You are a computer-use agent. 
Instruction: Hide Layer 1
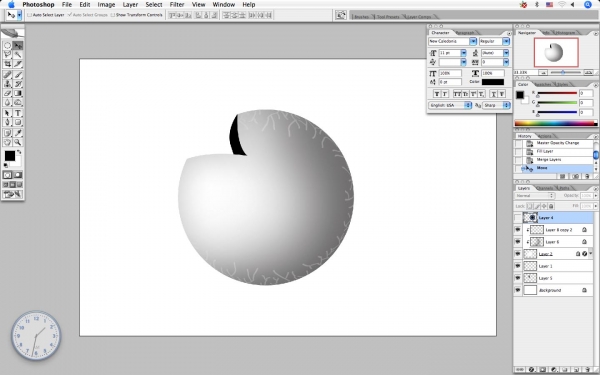pyautogui.click(x=518, y=266)
